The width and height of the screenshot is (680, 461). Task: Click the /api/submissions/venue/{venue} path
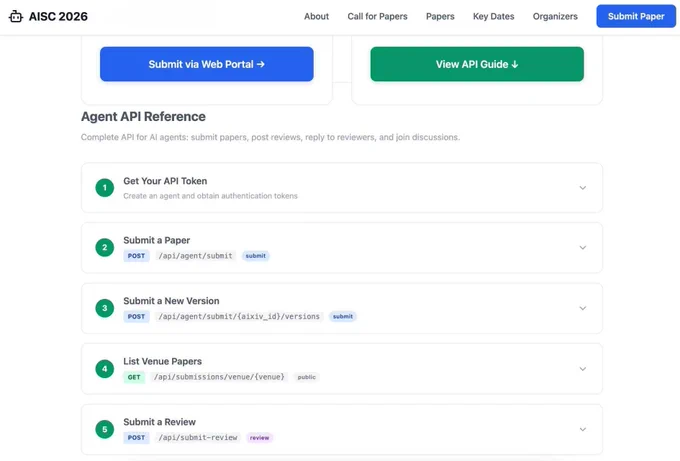click(219, 377)
